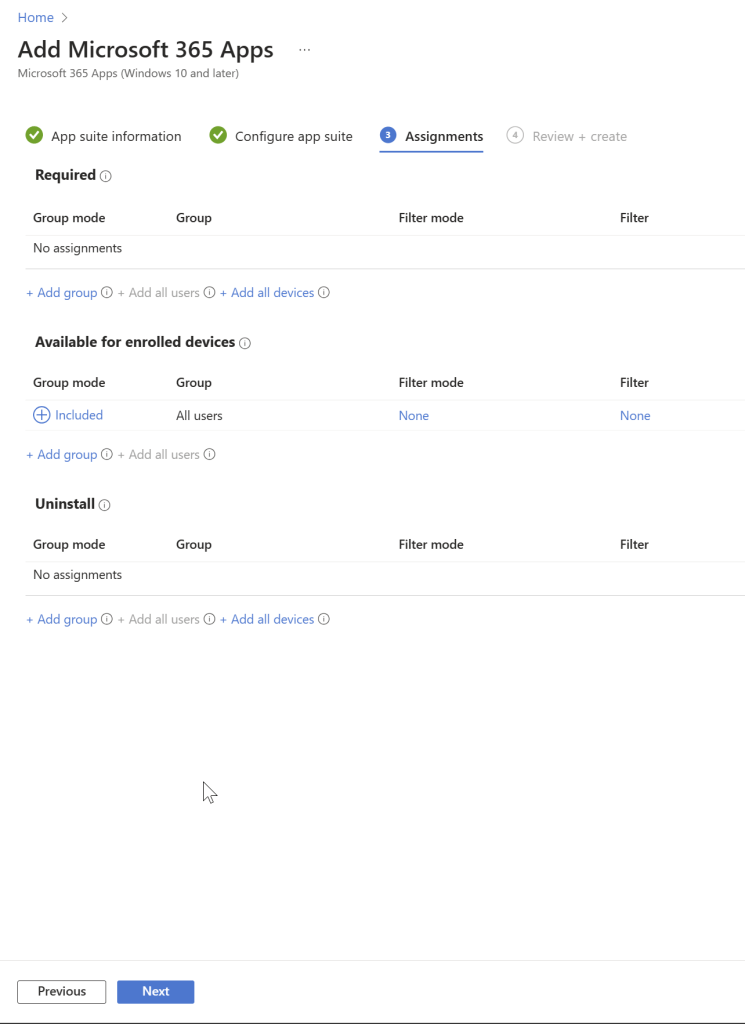Click info icon after Required Add all devices
Image resolution: width=745 pixels, height=1024 pixels.
click(x=324, y=293)
